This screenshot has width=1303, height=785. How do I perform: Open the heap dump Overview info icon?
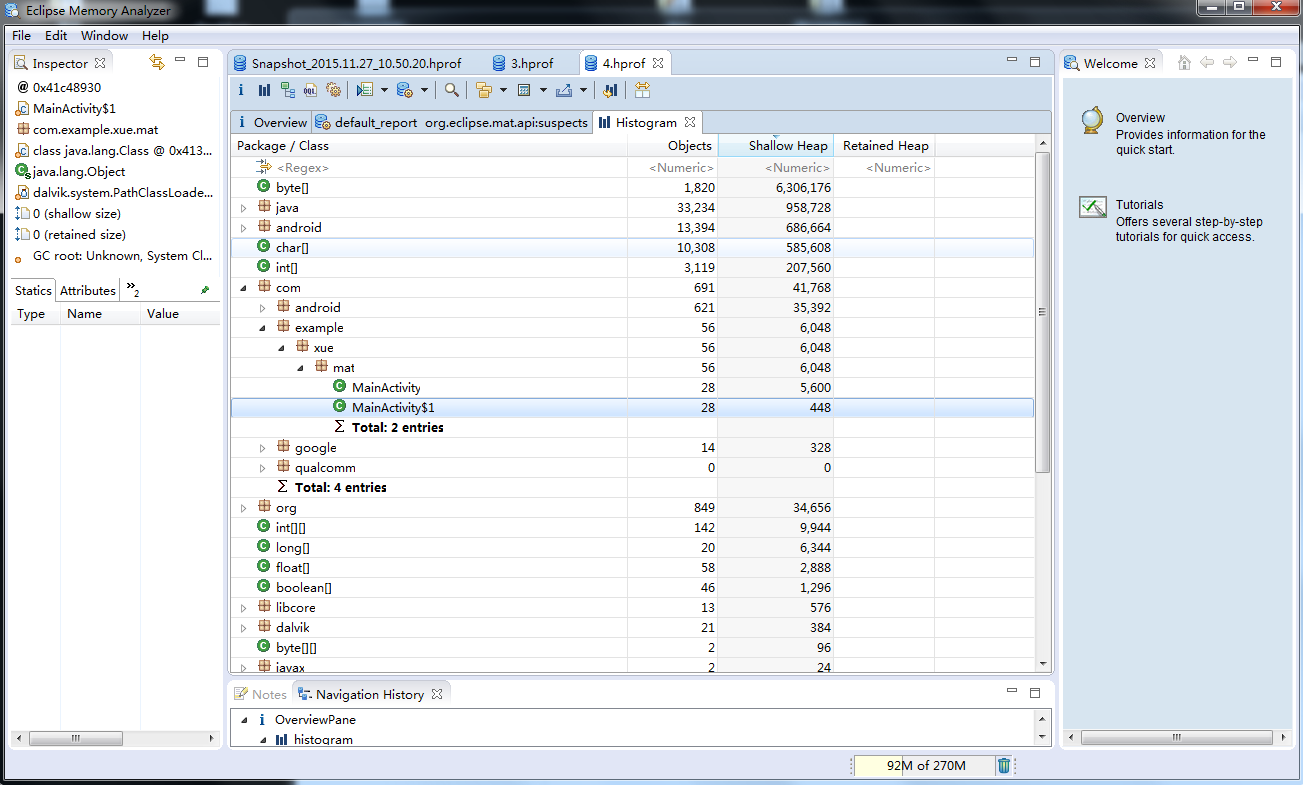point(241,90)
